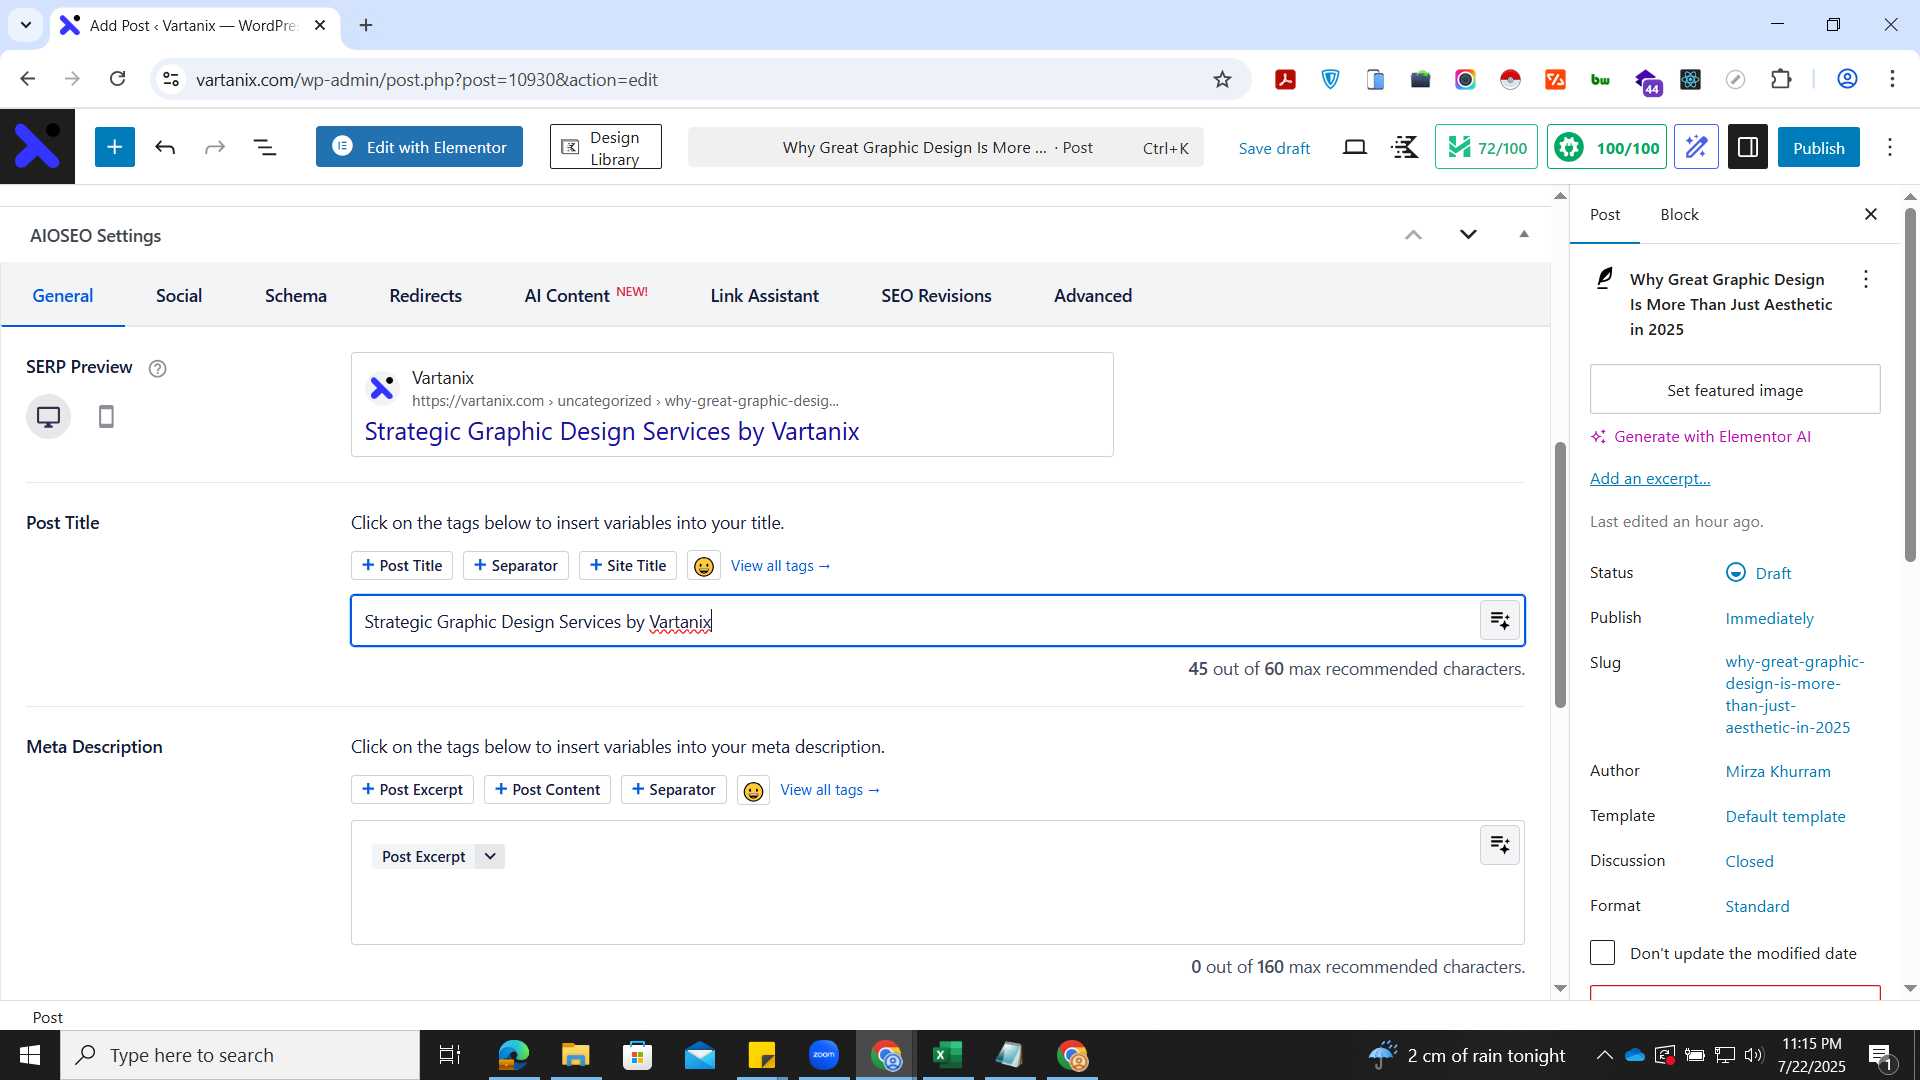The width and height of the screenshot is (1920, 1080).
Task: Click View all tags for Post Title
Action: pyautogui.click(x=781, y=566)
